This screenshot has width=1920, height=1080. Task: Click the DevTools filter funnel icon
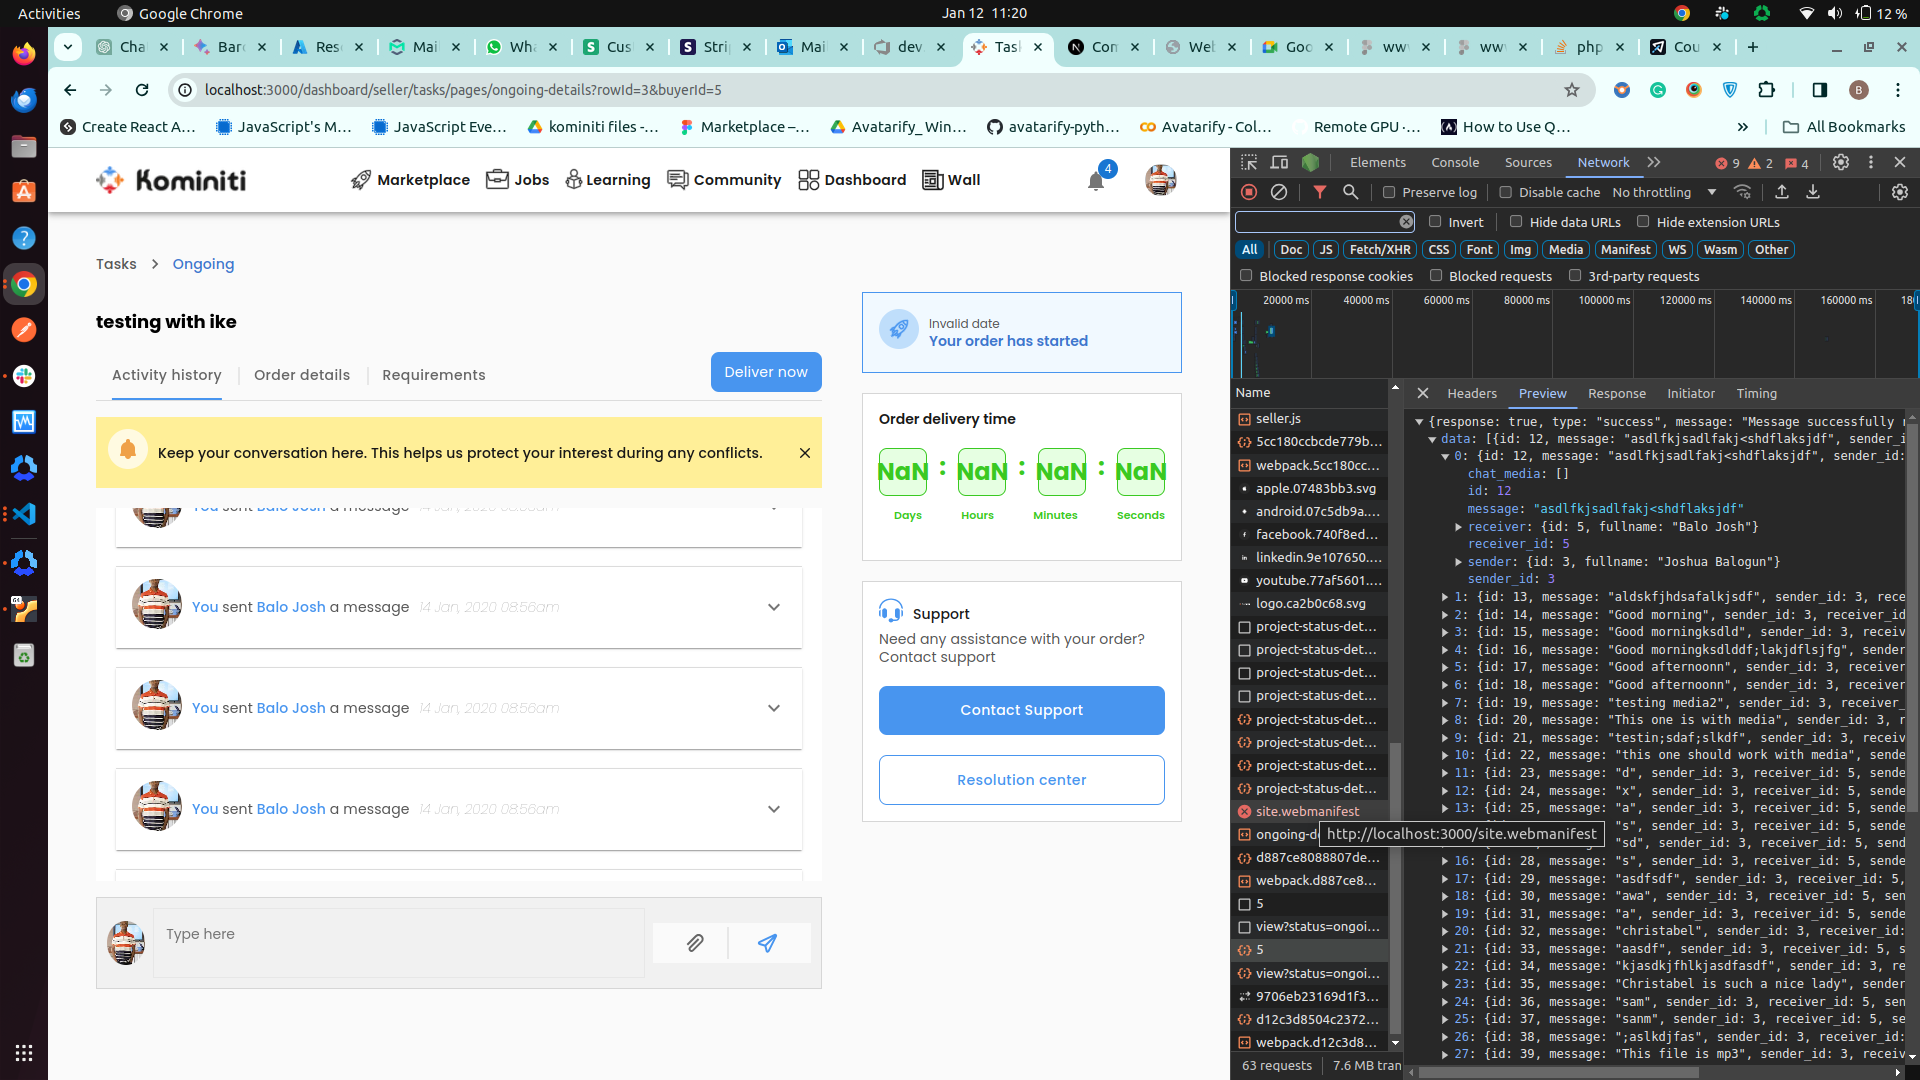tap(1320, 192)
